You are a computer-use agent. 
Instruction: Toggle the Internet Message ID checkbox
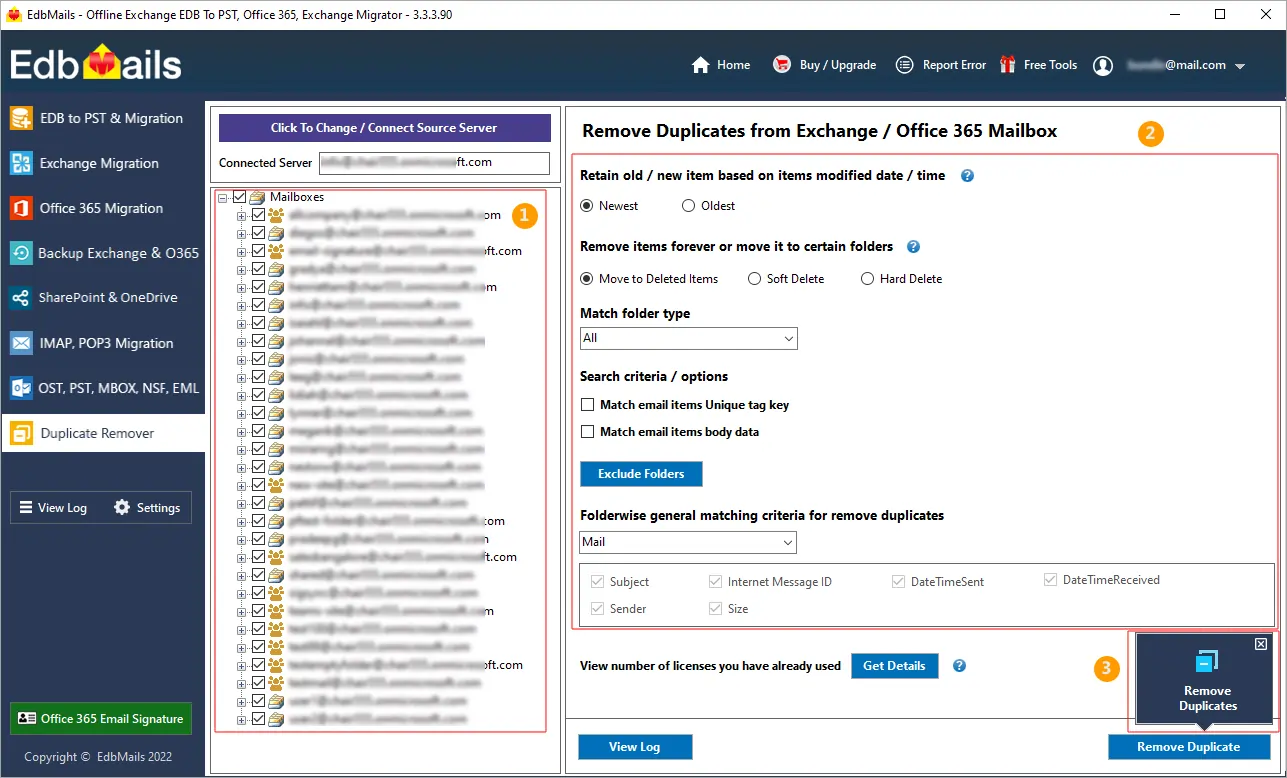(715, 582)
